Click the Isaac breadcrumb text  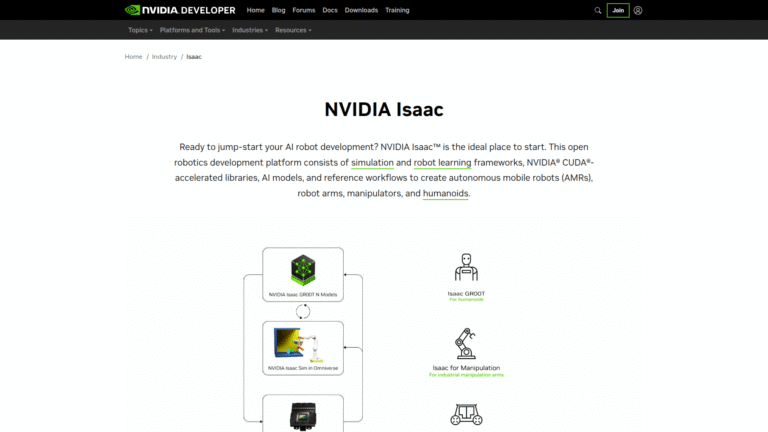pyautogui.click(x=194, y=57)
